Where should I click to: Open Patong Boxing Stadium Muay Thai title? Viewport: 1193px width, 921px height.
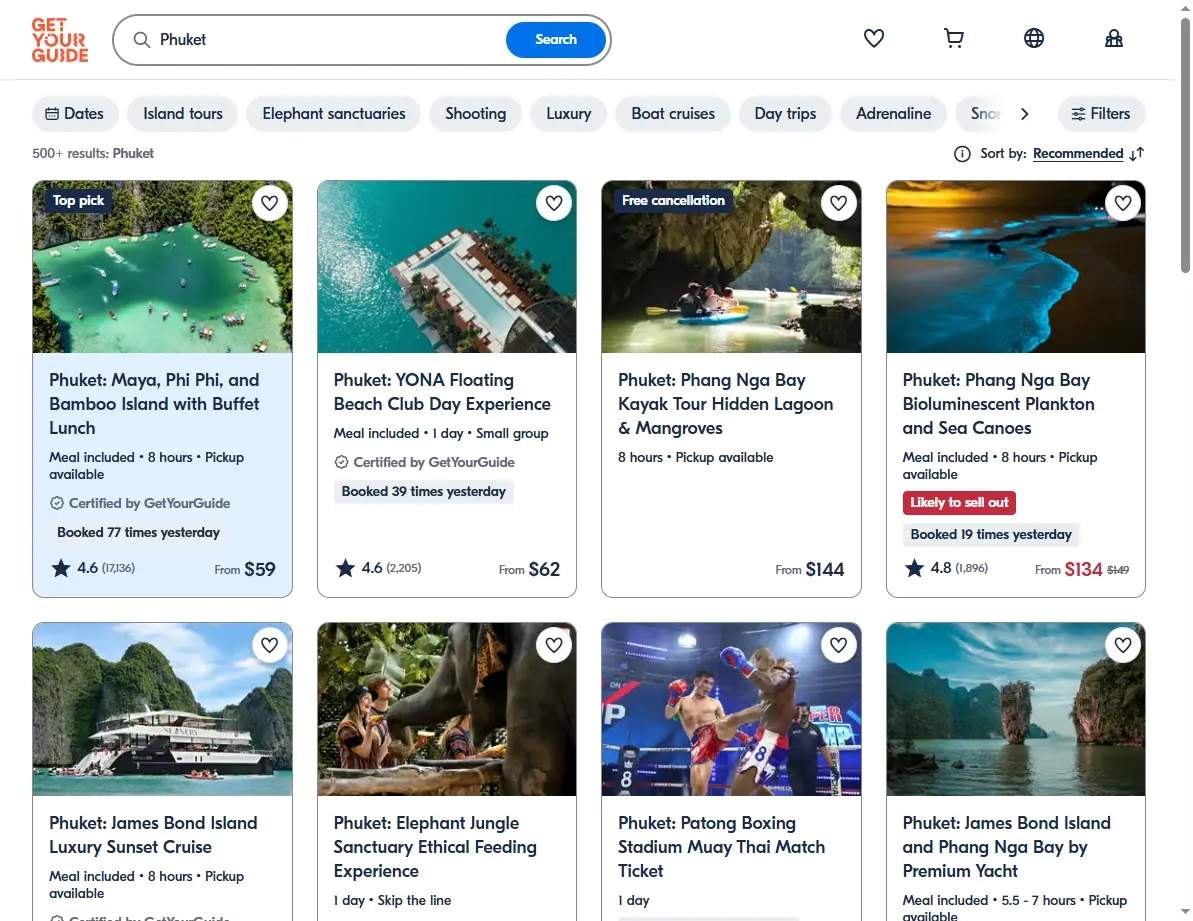point(721,846)
